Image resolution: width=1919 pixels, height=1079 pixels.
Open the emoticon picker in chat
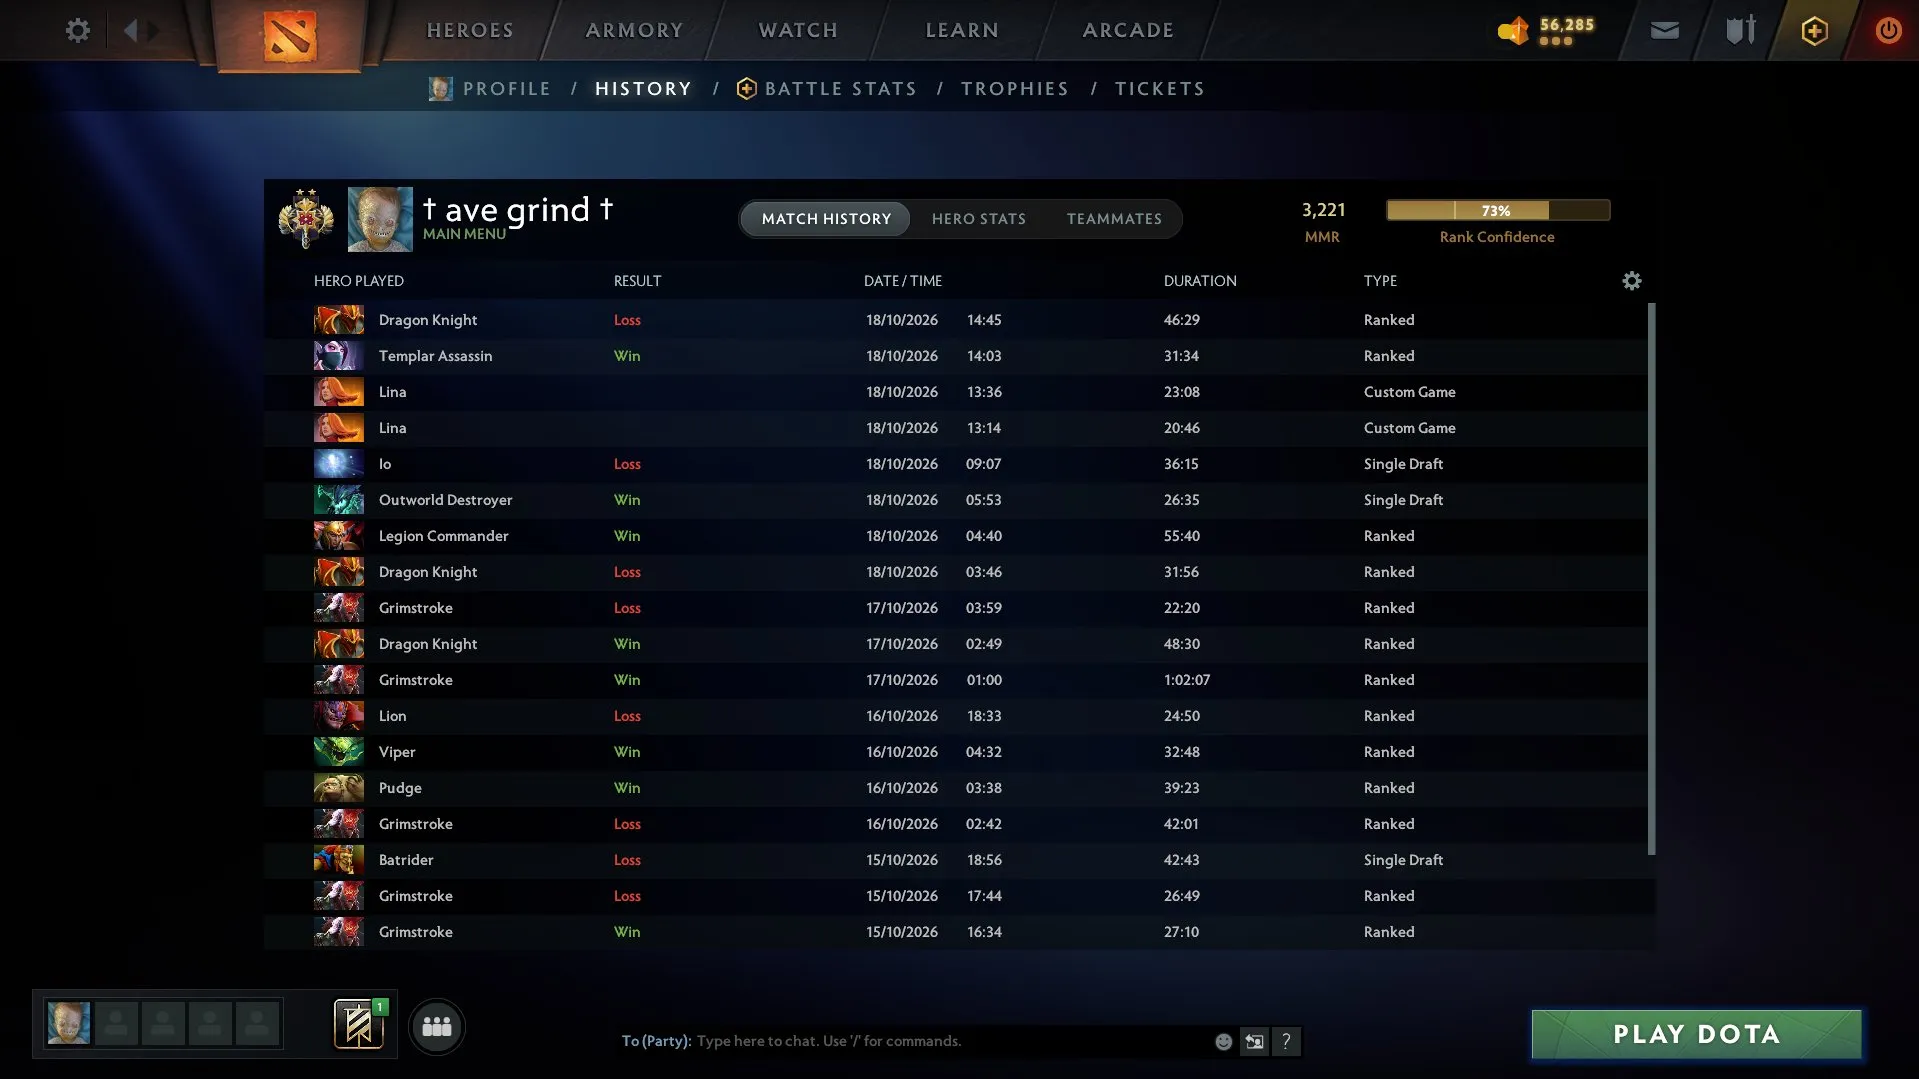1223,1041
